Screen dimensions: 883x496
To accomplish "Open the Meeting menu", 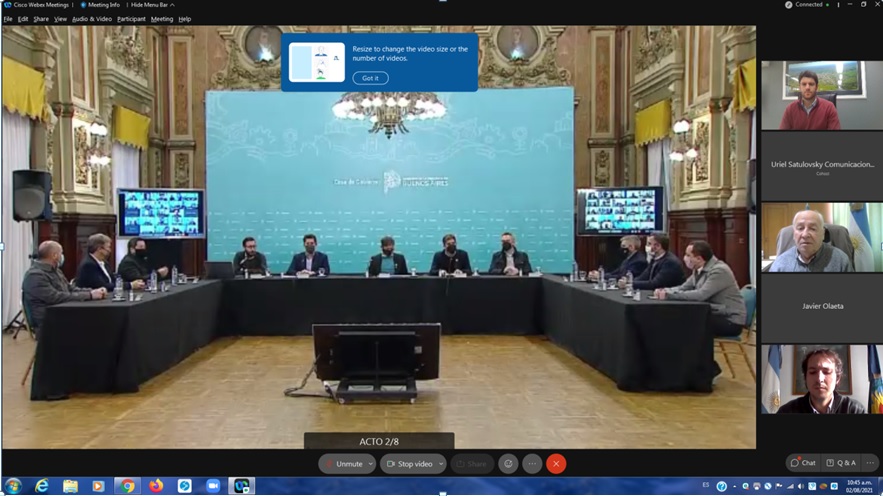I will 162,19.
